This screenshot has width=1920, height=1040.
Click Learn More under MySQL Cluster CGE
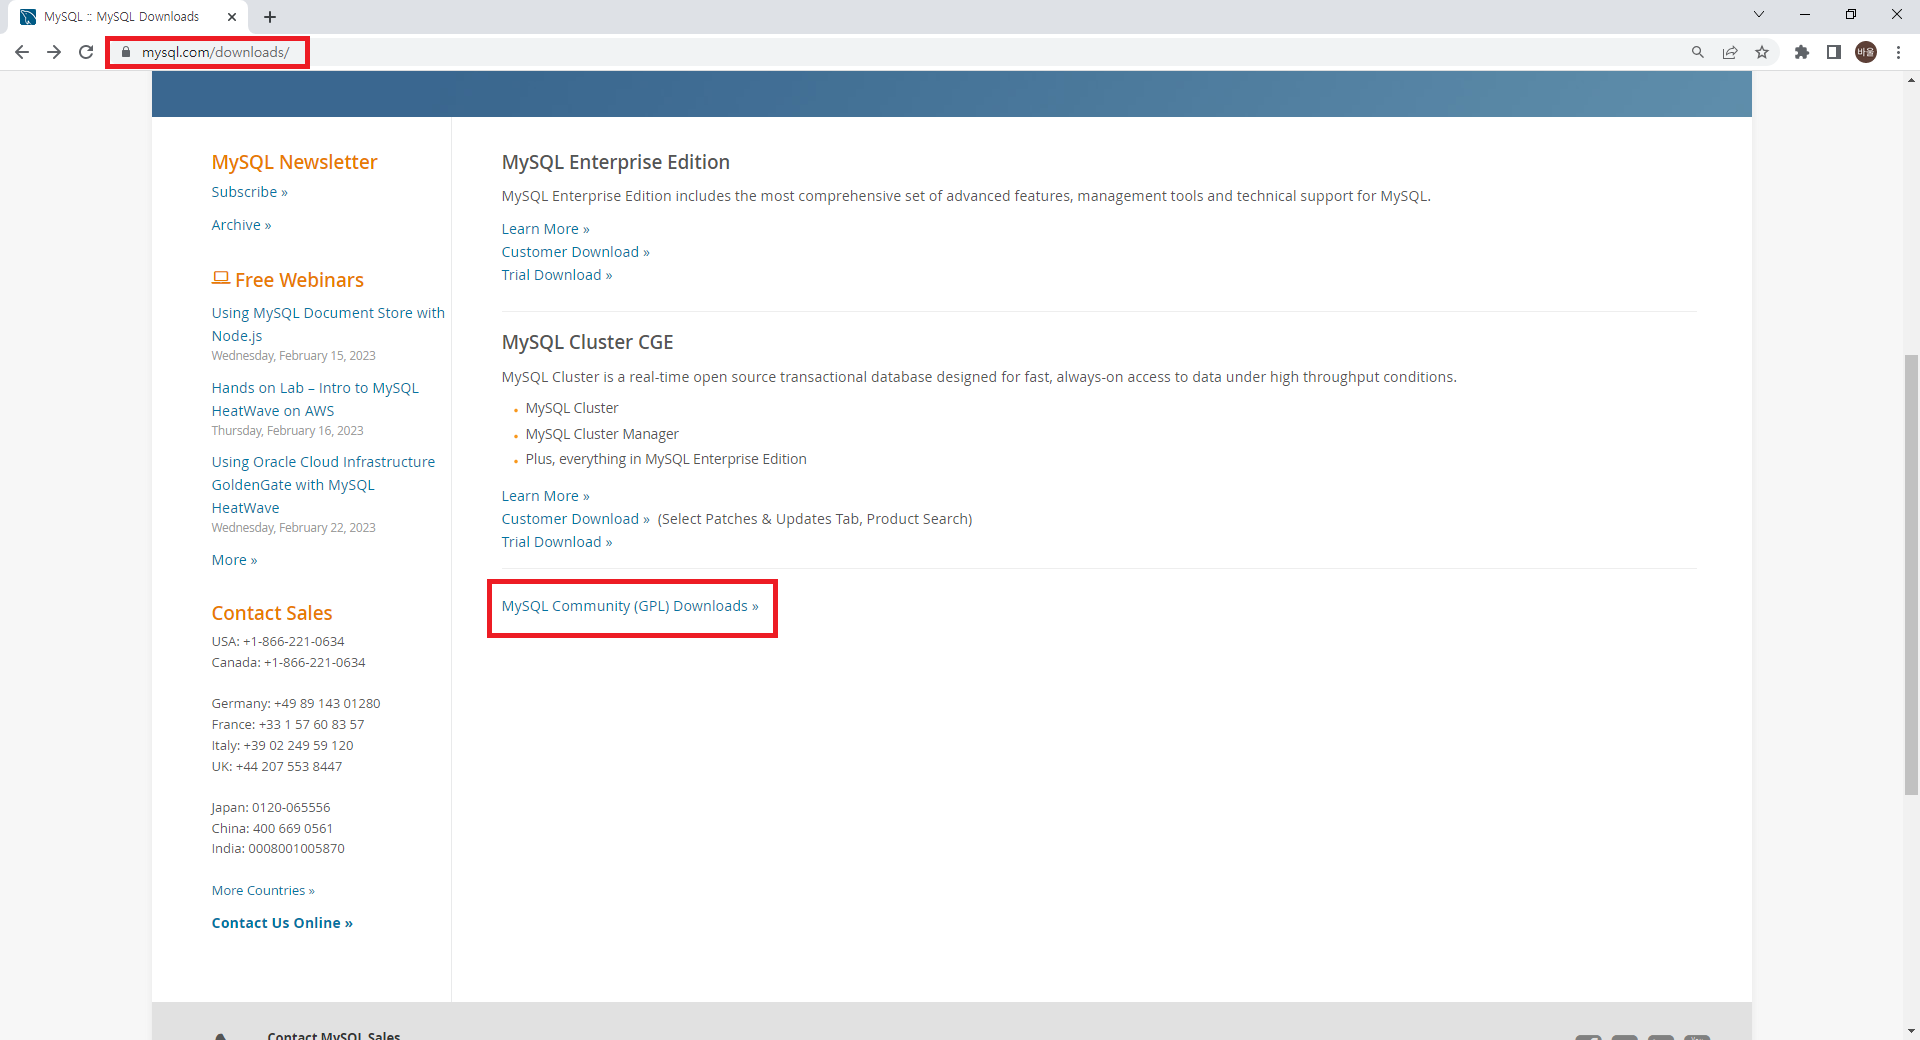point(545,496)
